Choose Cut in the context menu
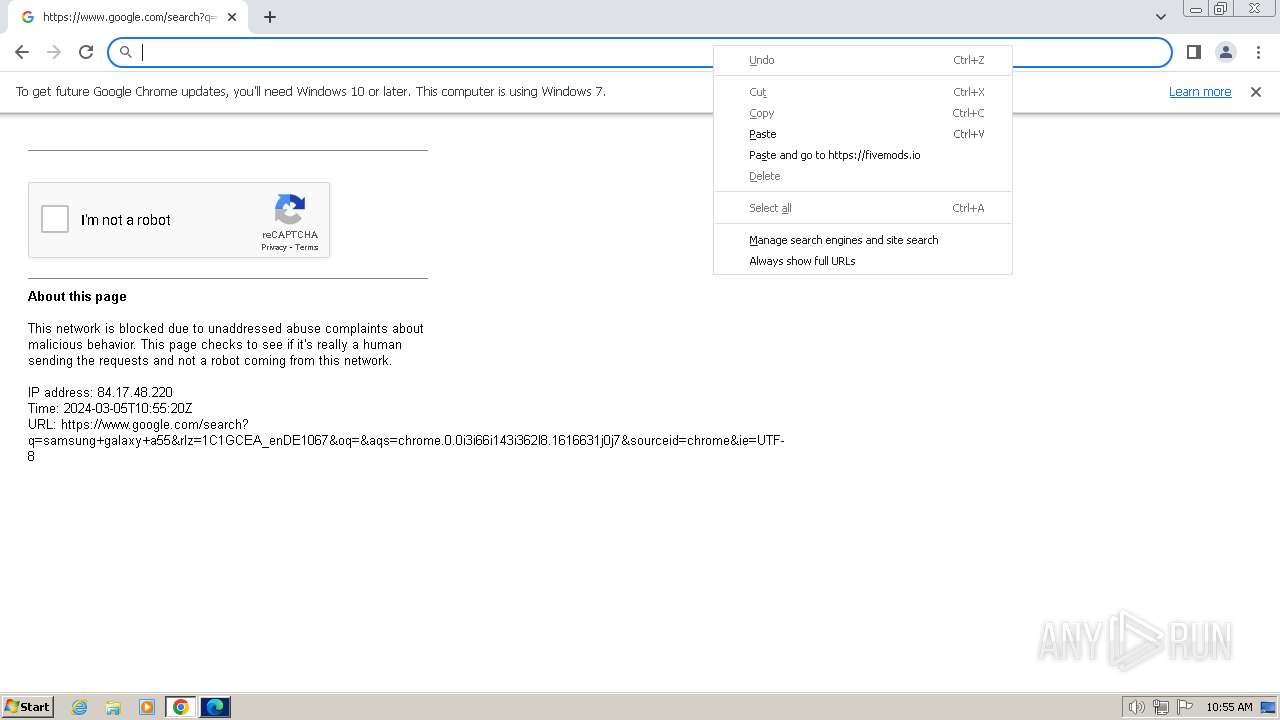The image size is (1280, 720). [x=863, y=92]
